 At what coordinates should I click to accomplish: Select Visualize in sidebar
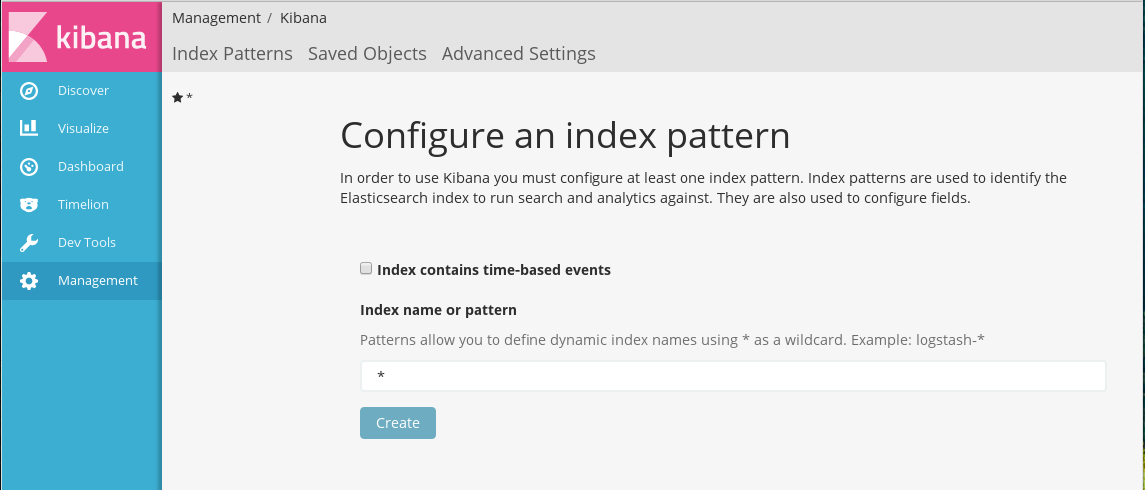(81, 129)
